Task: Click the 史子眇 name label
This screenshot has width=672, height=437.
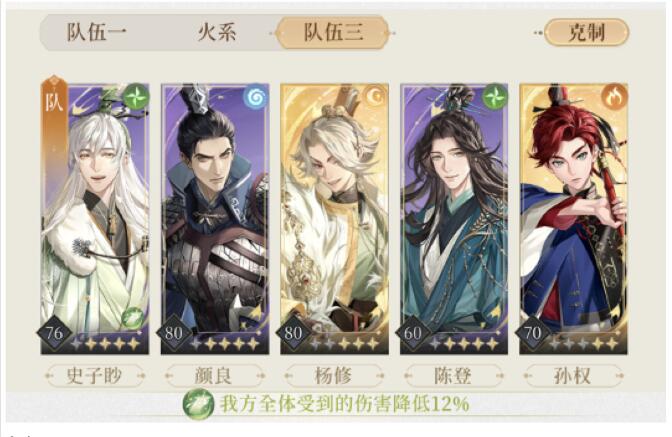Action: pos(95,376)
